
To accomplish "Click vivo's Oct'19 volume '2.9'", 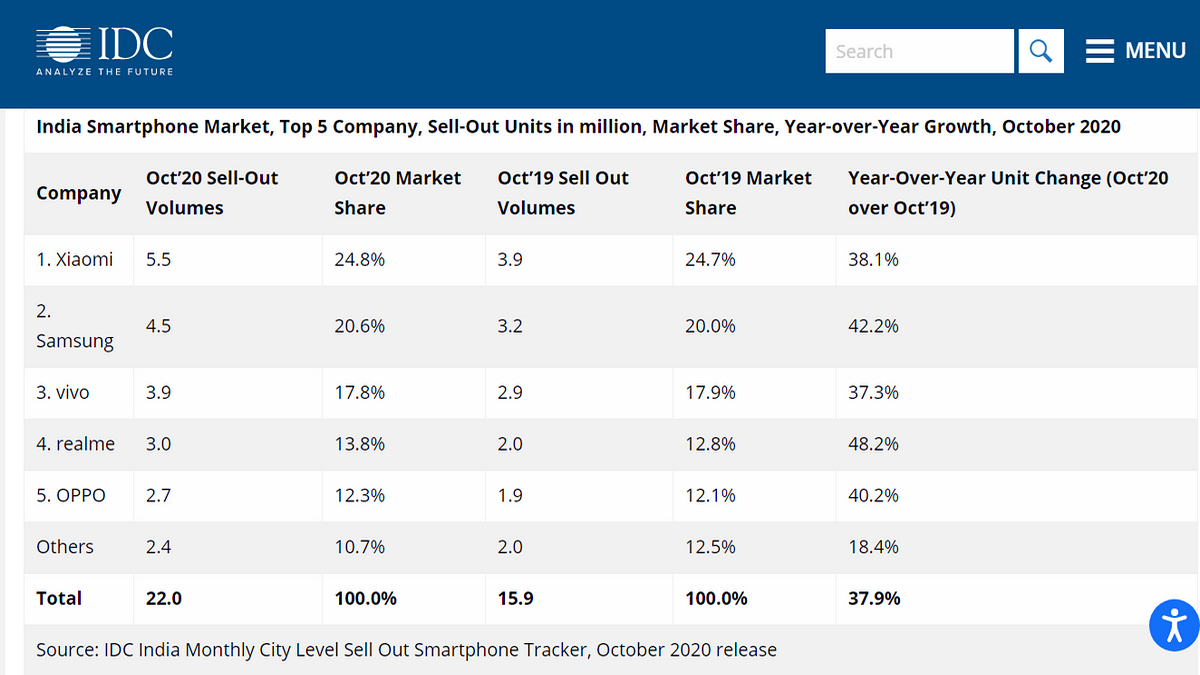I will tap(510, 393).
